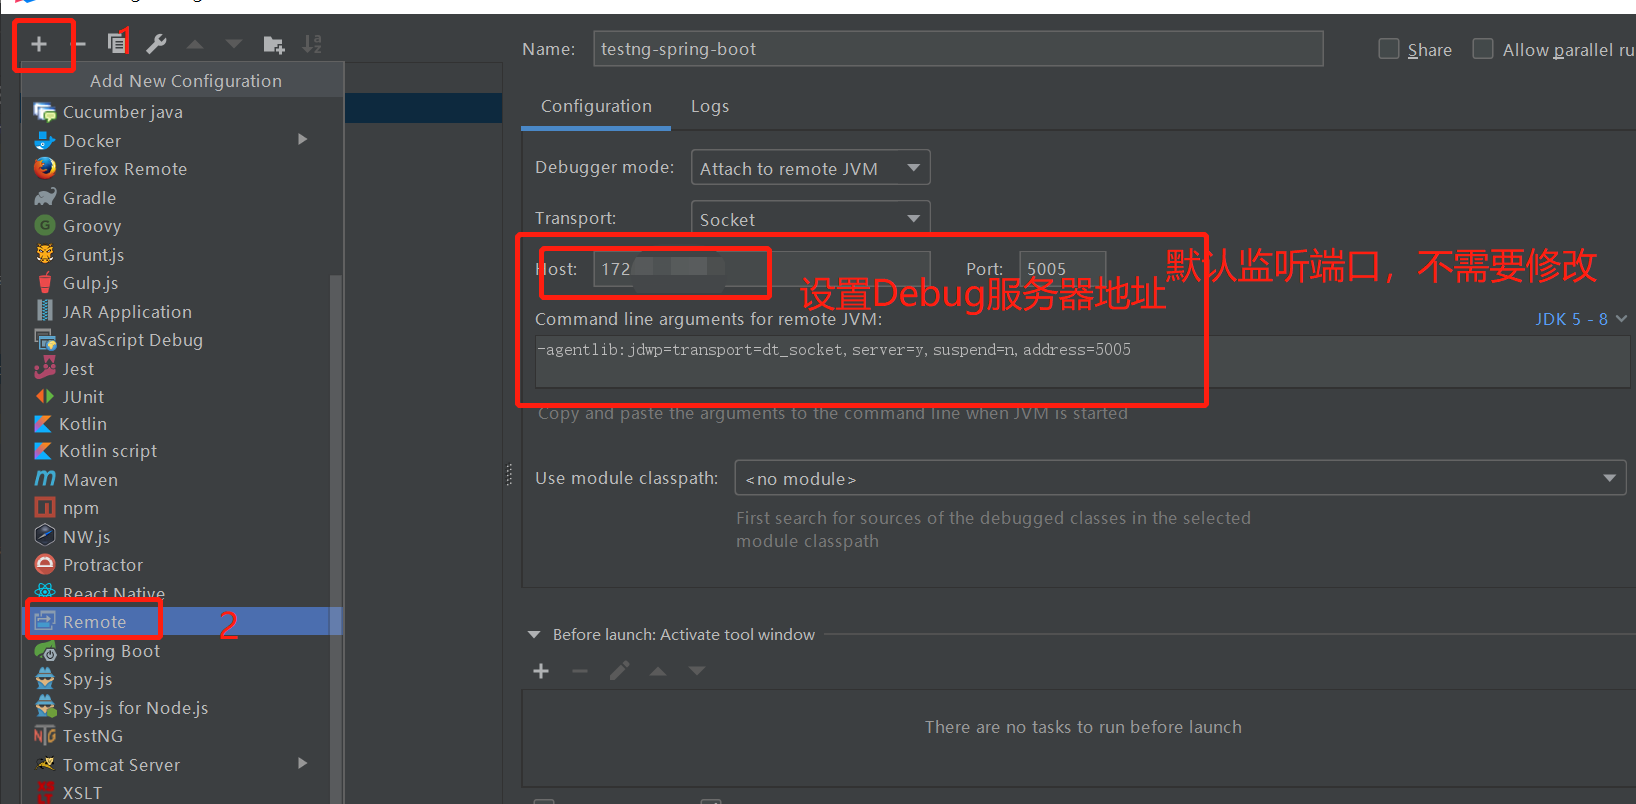Image resolution: width=1636 pixels, height=804 pixels.
Task: Remove before-launch task with minus icon
Action: point(580,671)
